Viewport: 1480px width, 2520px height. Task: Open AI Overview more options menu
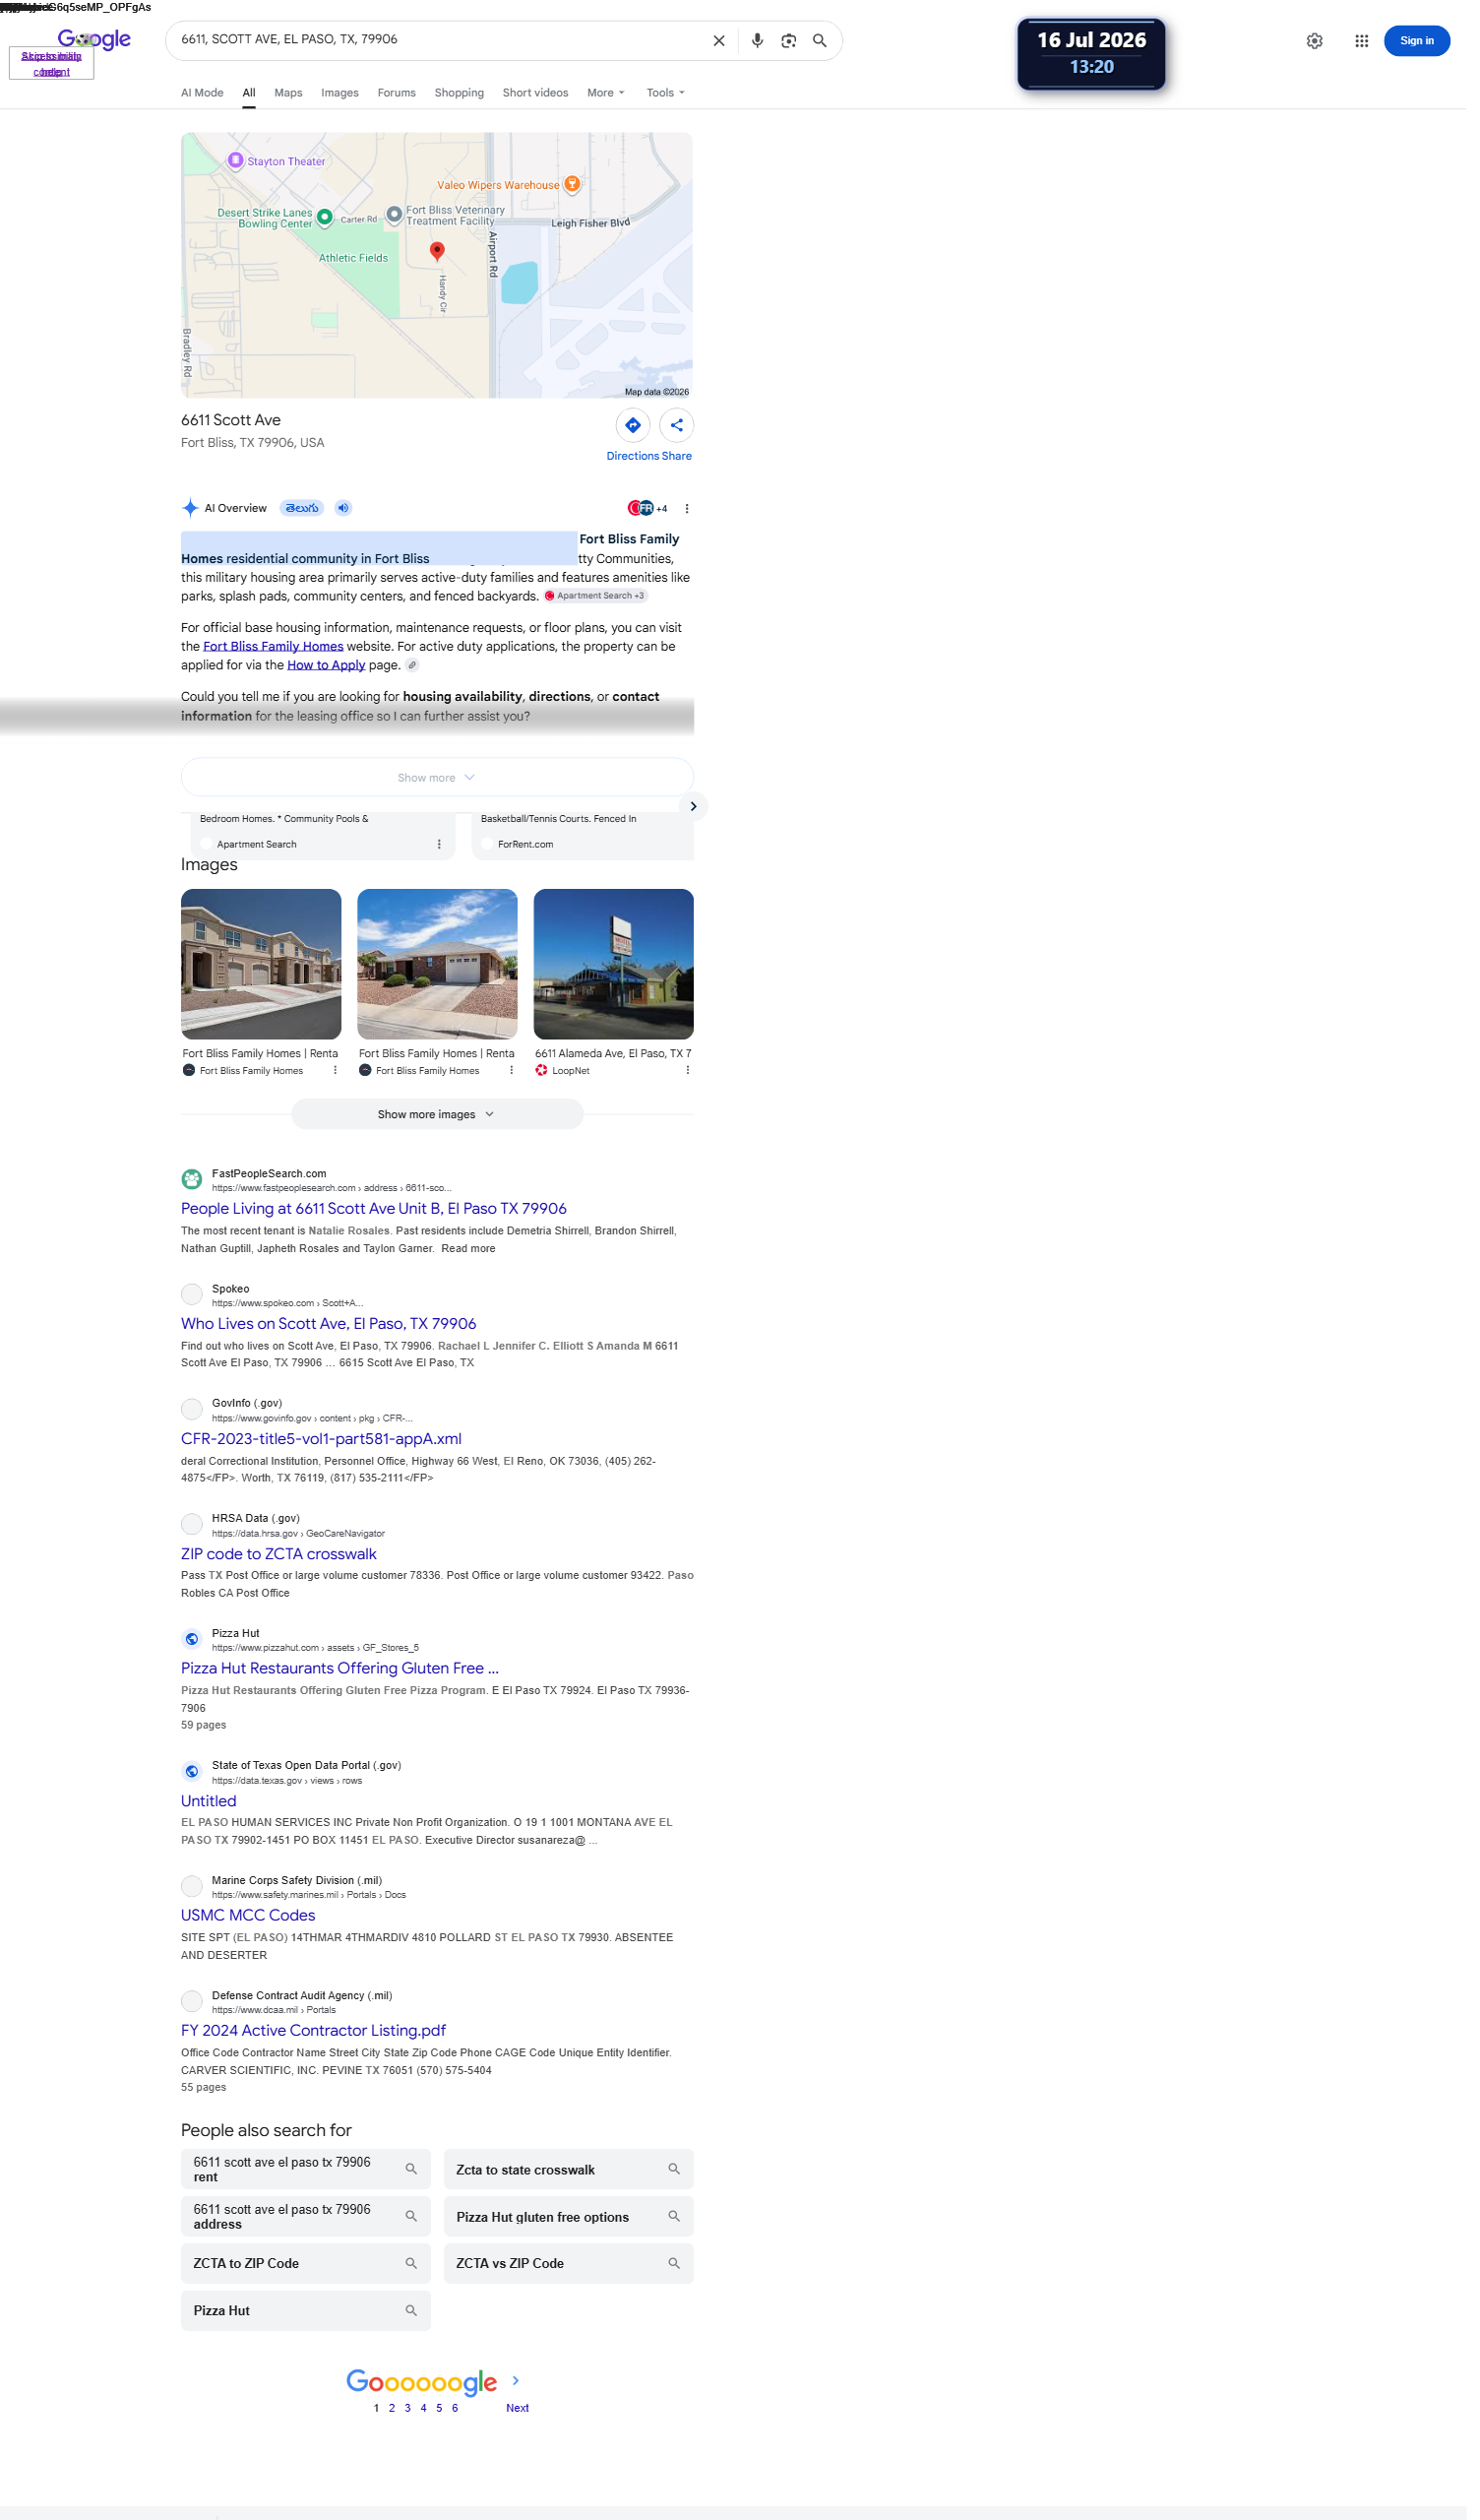click(x=693, y=513)
